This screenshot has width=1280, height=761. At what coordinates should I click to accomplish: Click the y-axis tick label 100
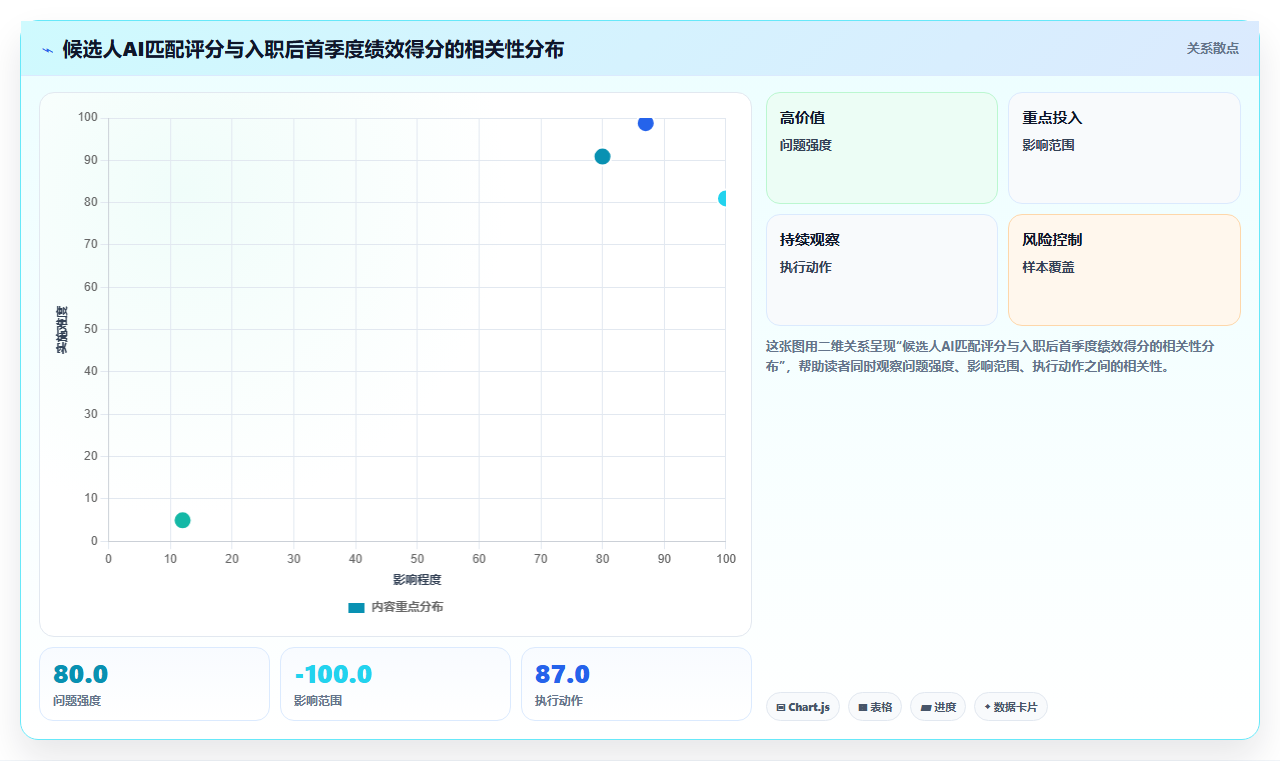click(88, 118)
